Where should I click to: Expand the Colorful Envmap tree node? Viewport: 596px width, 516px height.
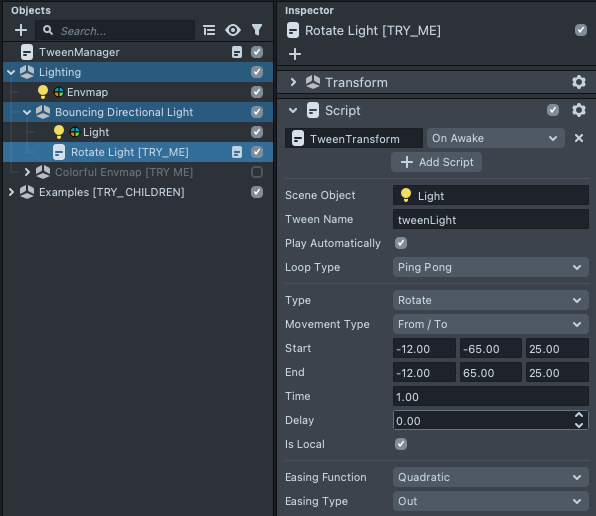coord(27,172)
